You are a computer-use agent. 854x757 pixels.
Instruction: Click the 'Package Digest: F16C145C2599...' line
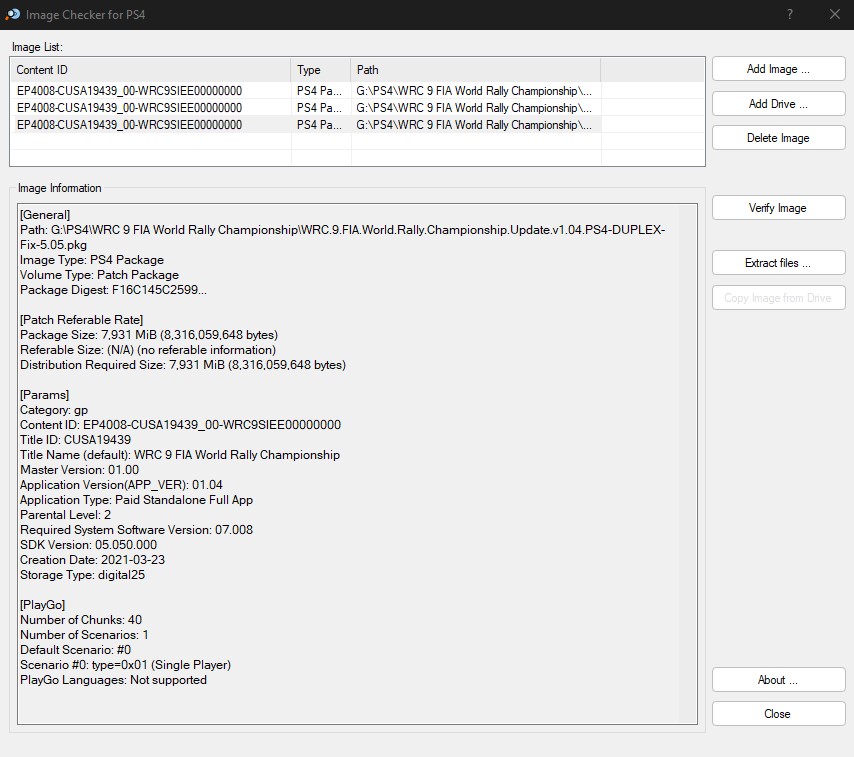(x=113, y=290)
